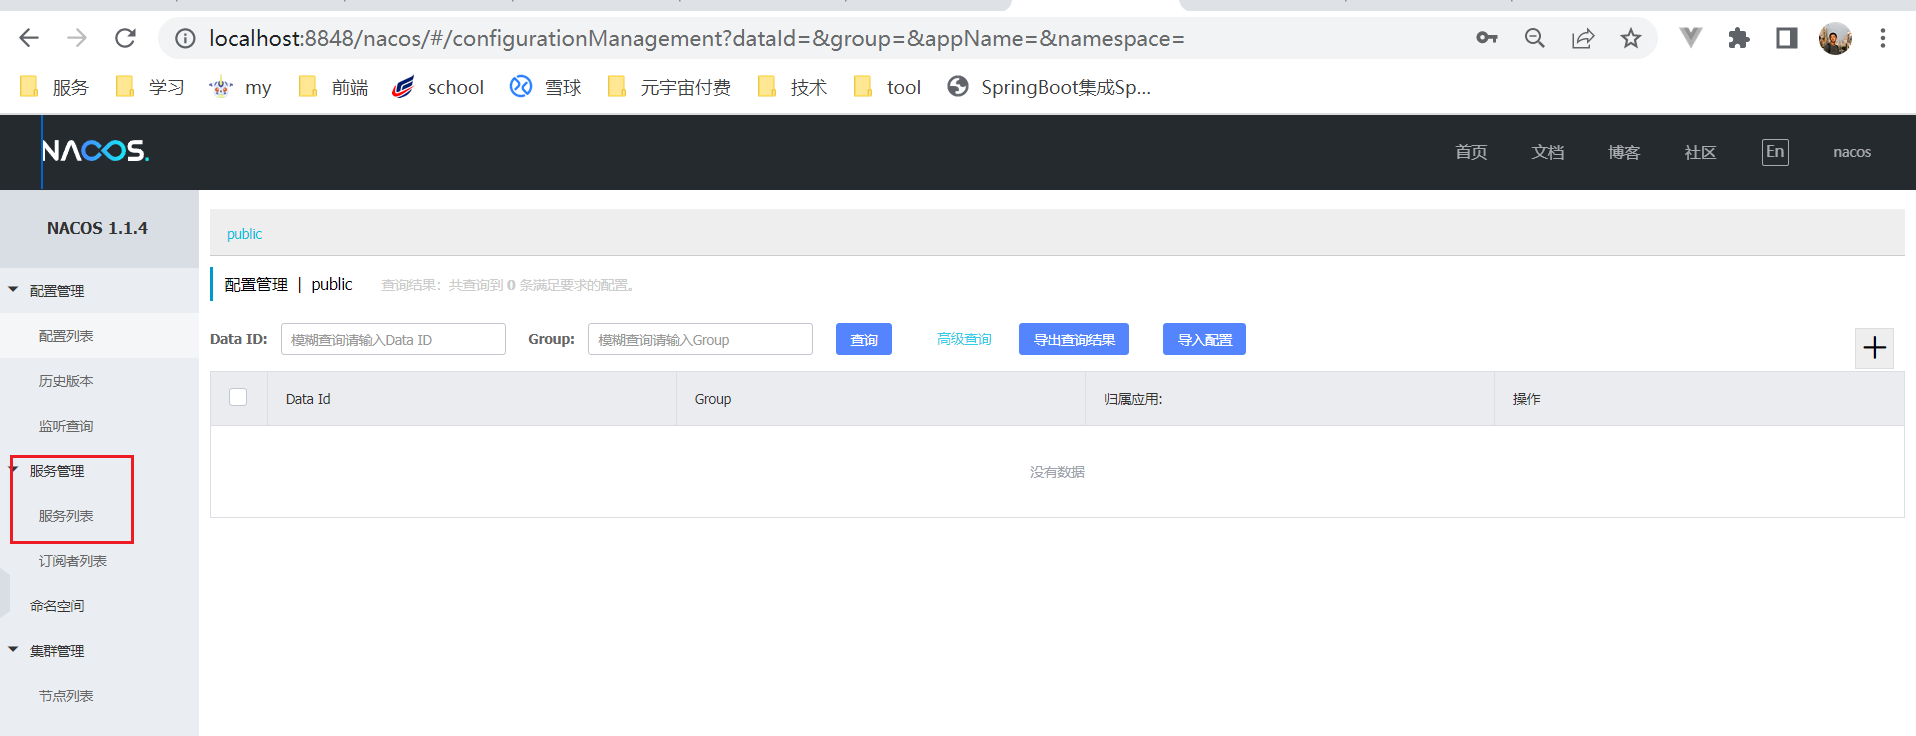
Task: Click the plus icon to add configuration
Action: 1874,348
